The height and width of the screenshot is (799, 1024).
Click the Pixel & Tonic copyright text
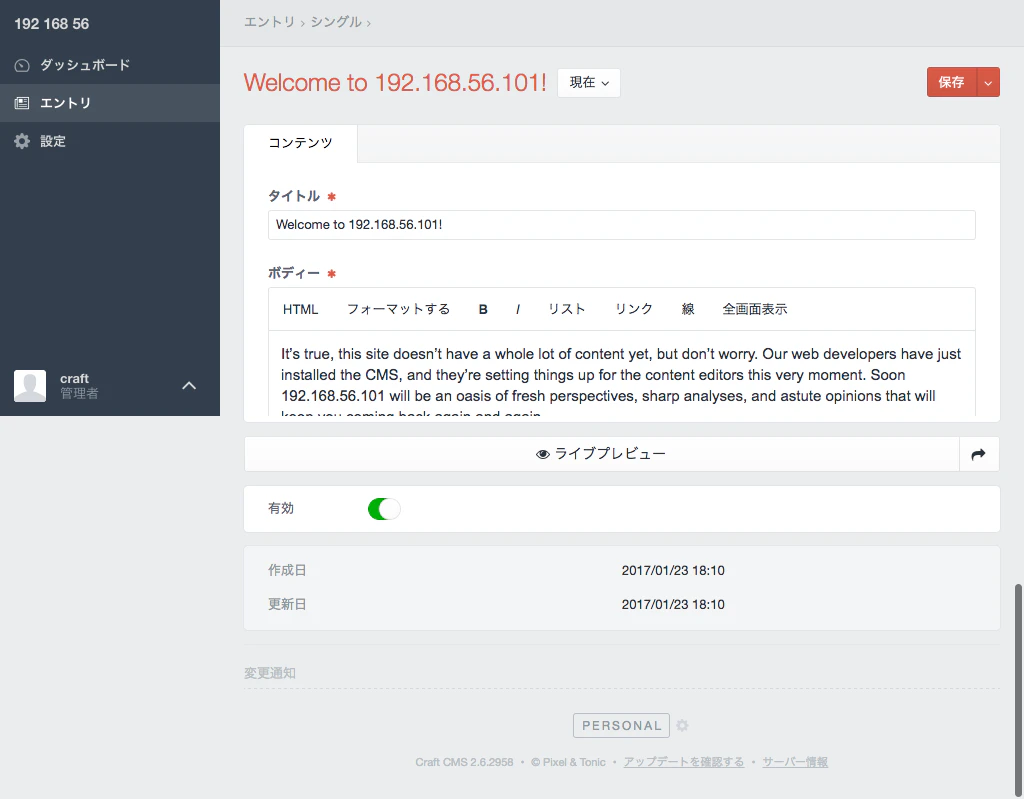tap(568, 762)
